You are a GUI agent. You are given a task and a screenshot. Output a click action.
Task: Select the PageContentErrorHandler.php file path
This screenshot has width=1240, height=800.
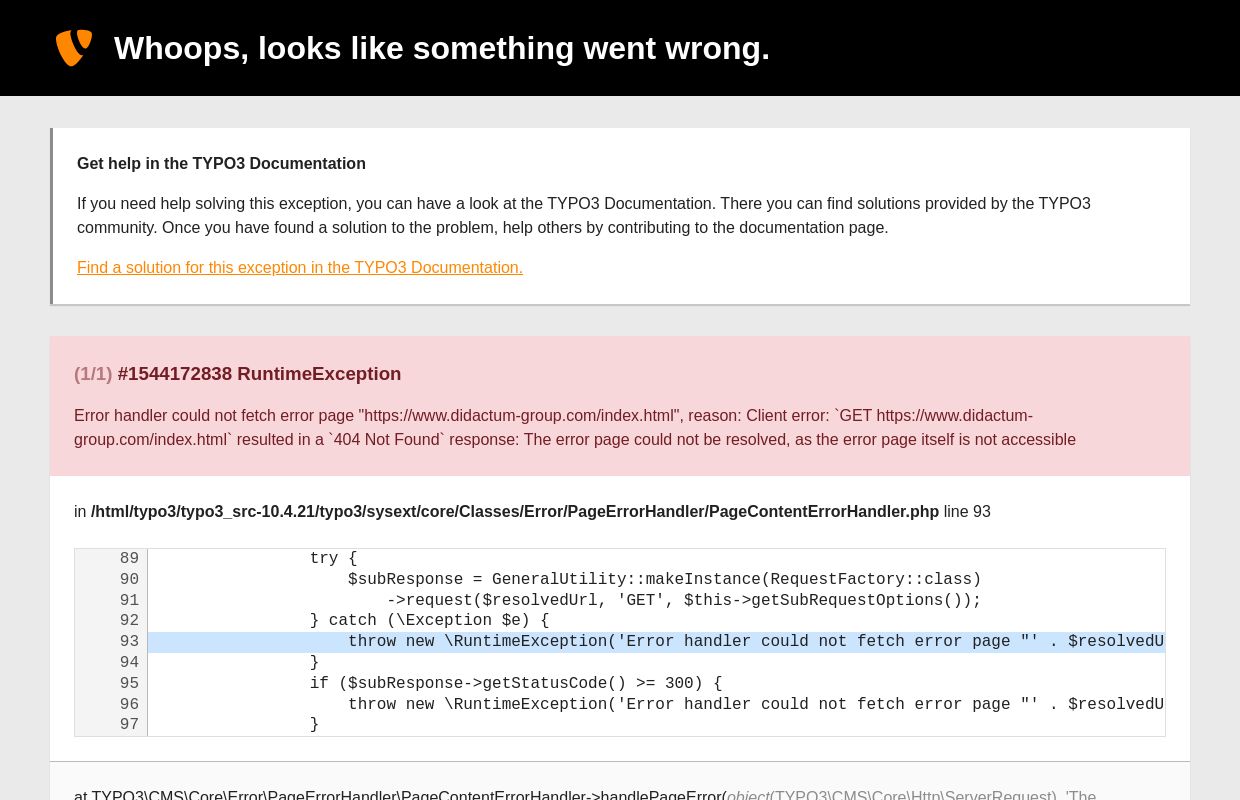(514, 511)
